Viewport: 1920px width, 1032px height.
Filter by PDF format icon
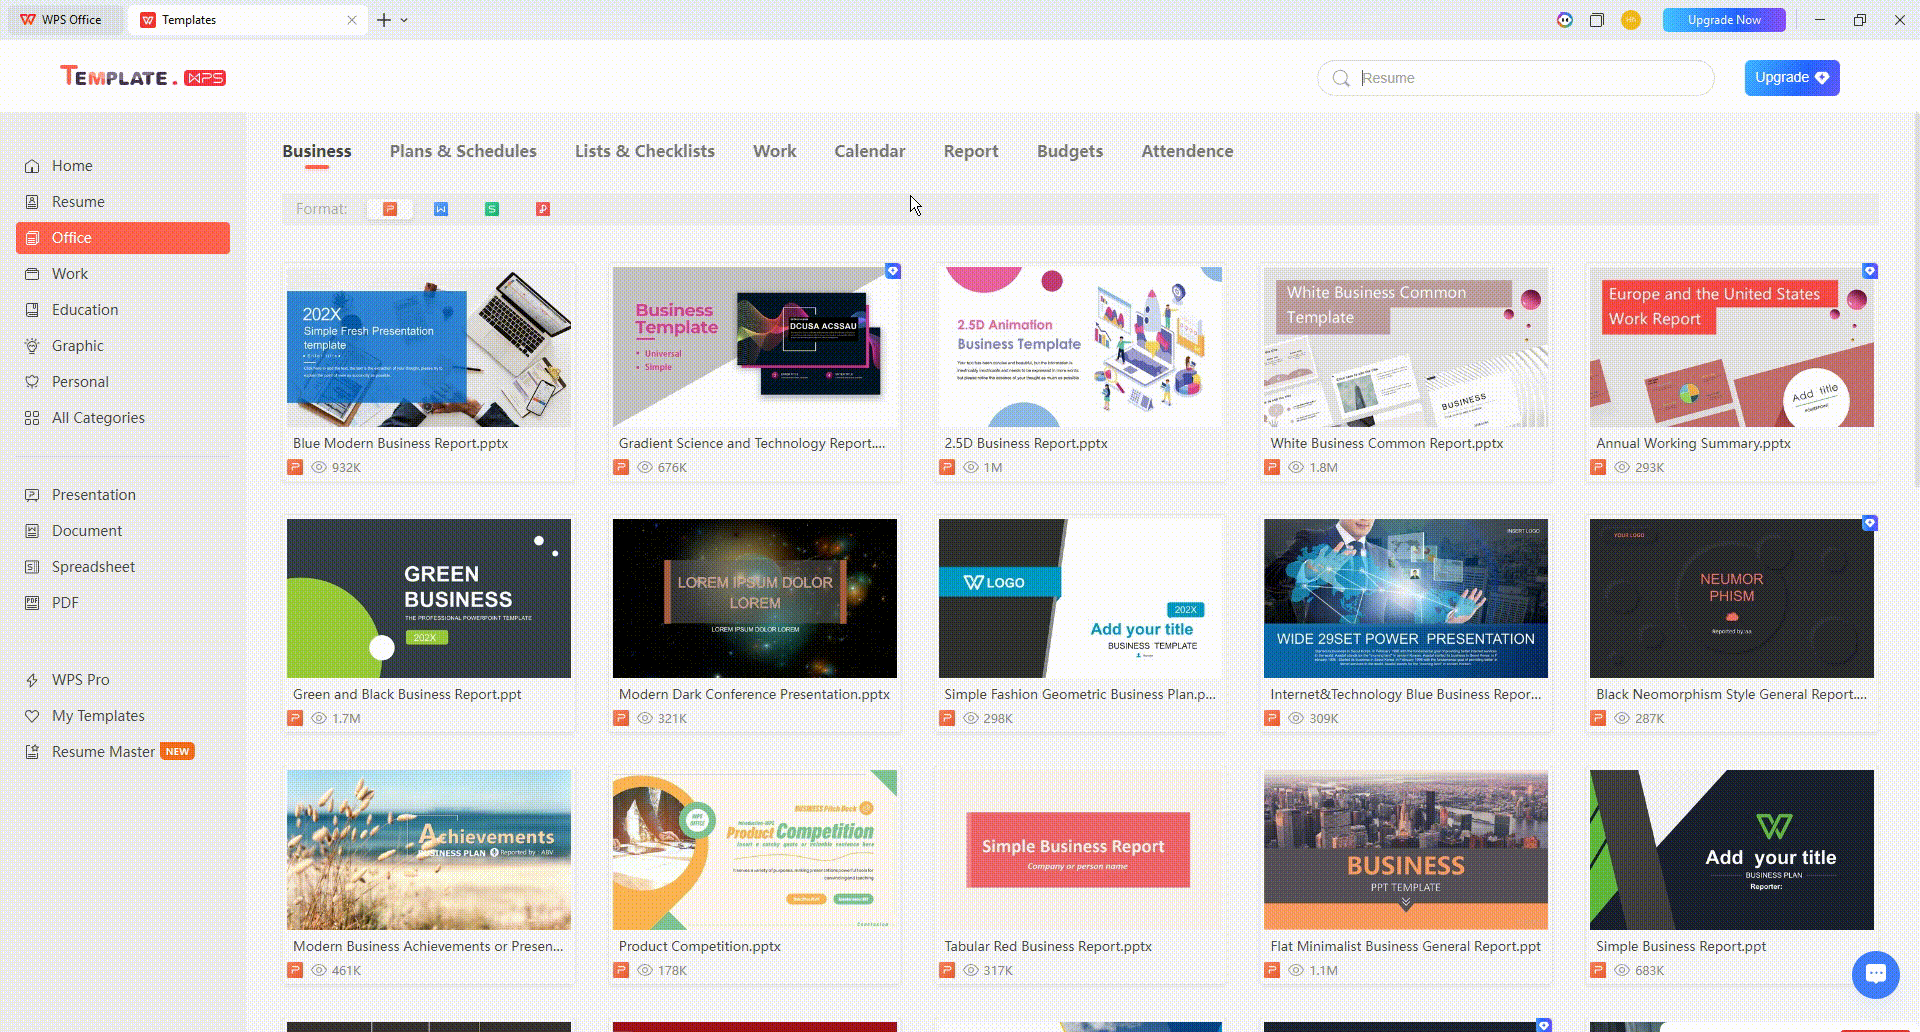[543, 209]
